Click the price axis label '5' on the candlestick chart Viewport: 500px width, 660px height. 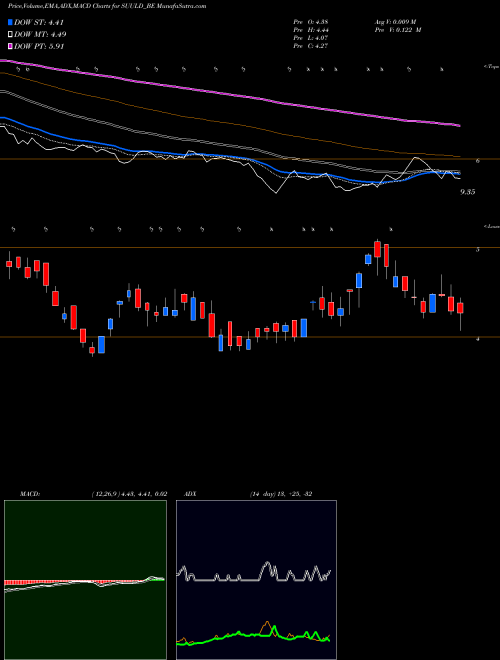pos(478,250)
